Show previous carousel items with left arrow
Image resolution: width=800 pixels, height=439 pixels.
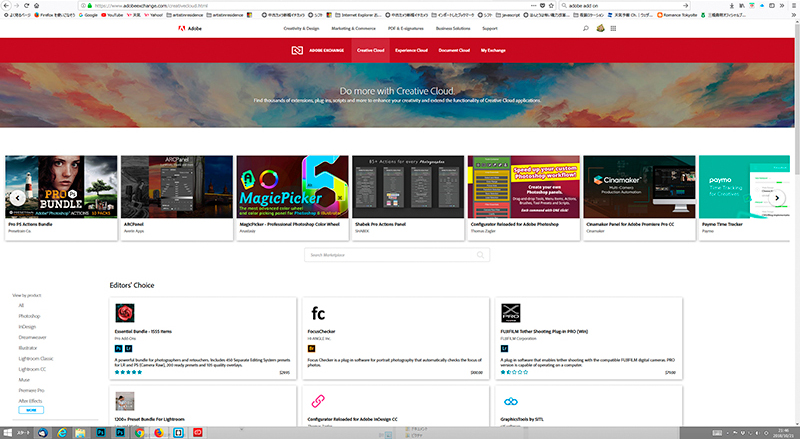click(x=18, y=198)
